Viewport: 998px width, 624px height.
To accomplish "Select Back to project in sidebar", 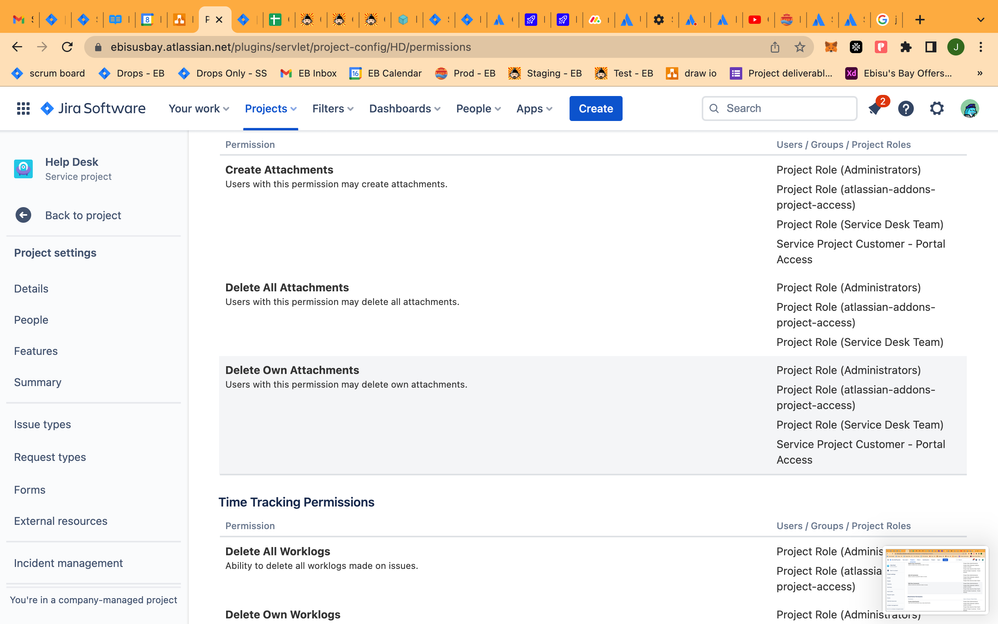I will tap(83, 215).
